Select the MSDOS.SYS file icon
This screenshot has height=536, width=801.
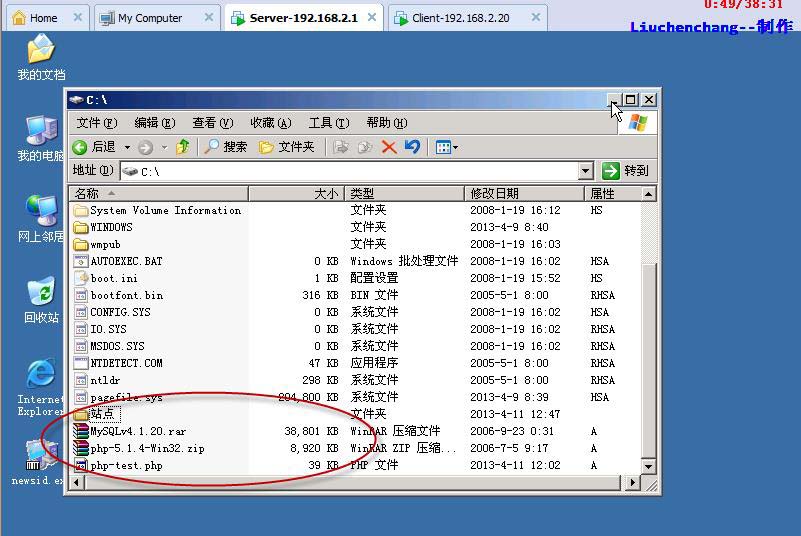pos(81,346)
